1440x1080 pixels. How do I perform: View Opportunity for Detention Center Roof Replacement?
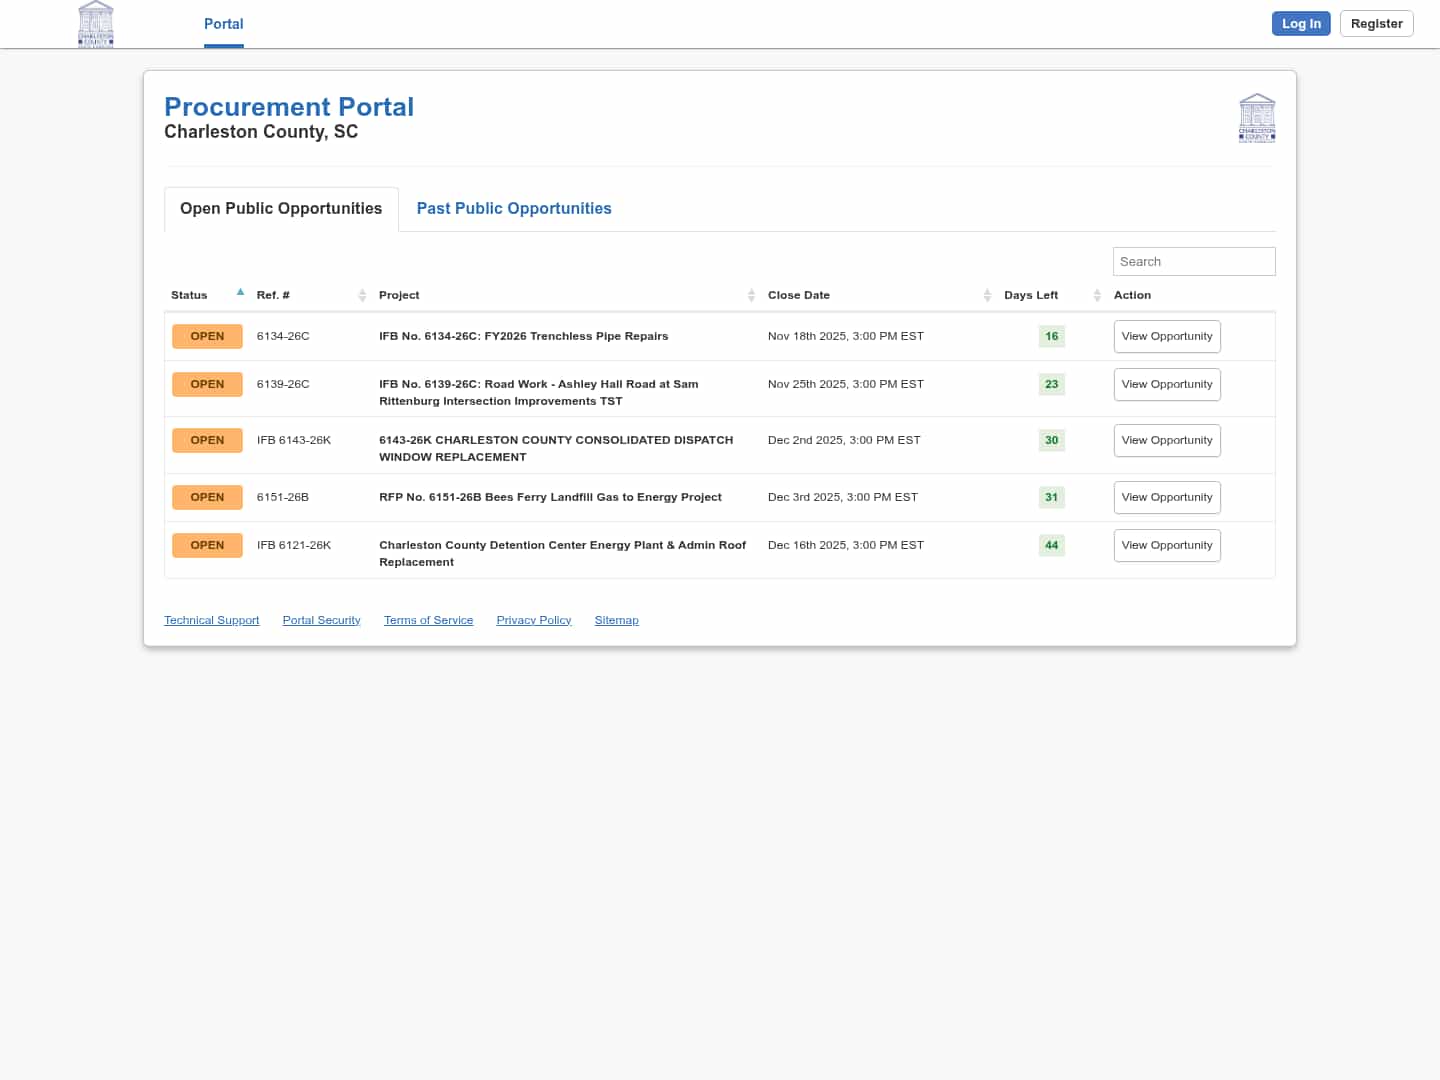click(1166, 545)
